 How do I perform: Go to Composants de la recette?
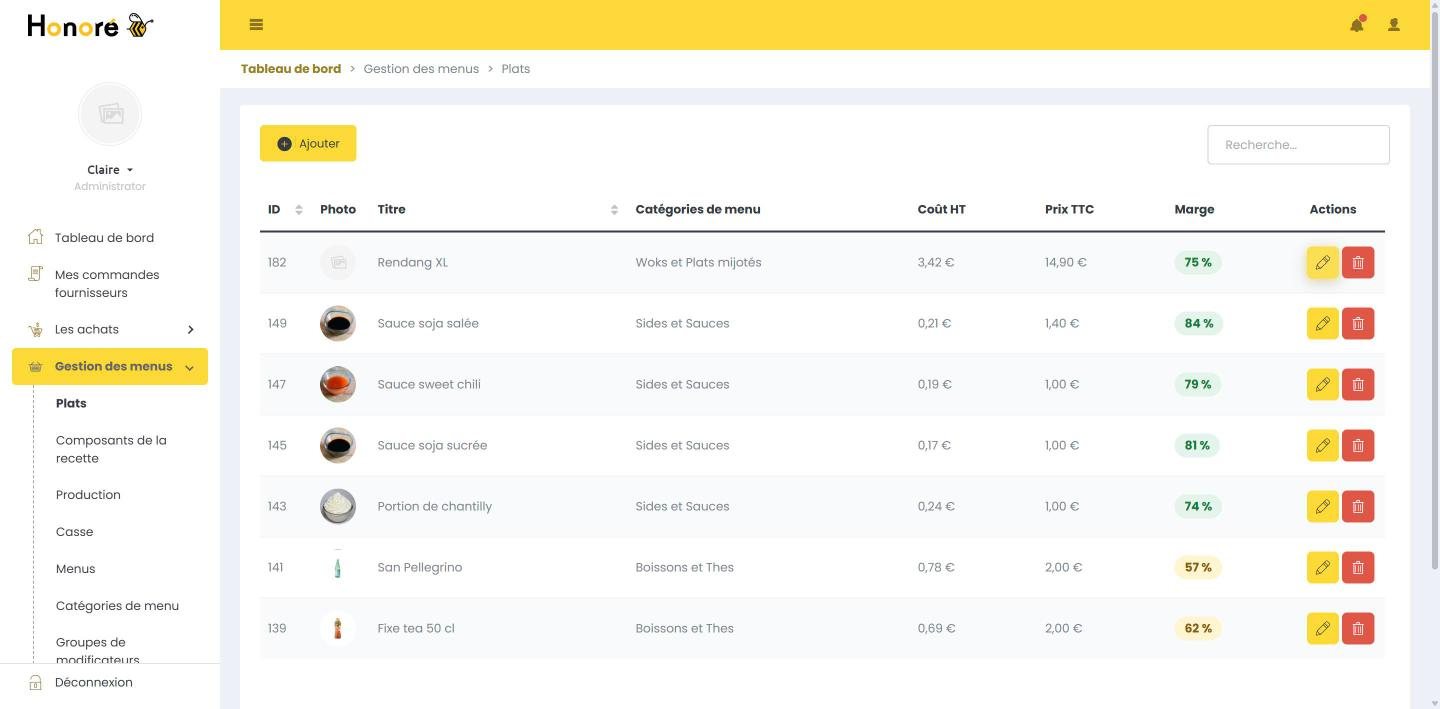(x=111, y=449)
